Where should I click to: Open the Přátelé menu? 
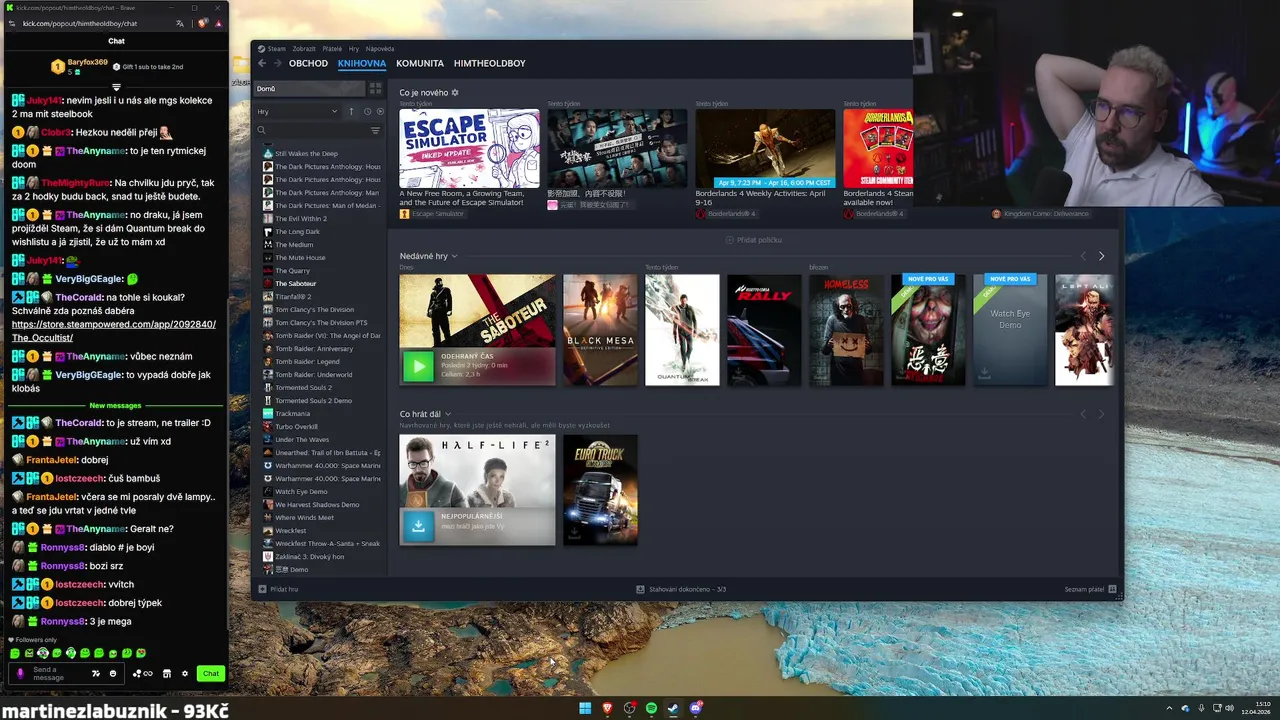332,48
